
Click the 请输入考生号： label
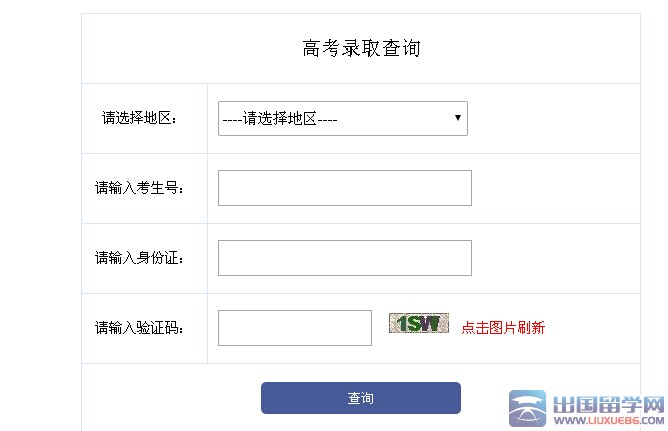[139, 188]
